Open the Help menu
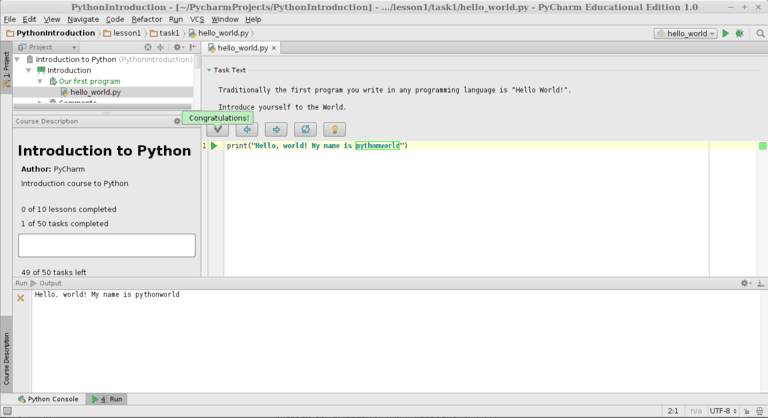 (253, 19)
